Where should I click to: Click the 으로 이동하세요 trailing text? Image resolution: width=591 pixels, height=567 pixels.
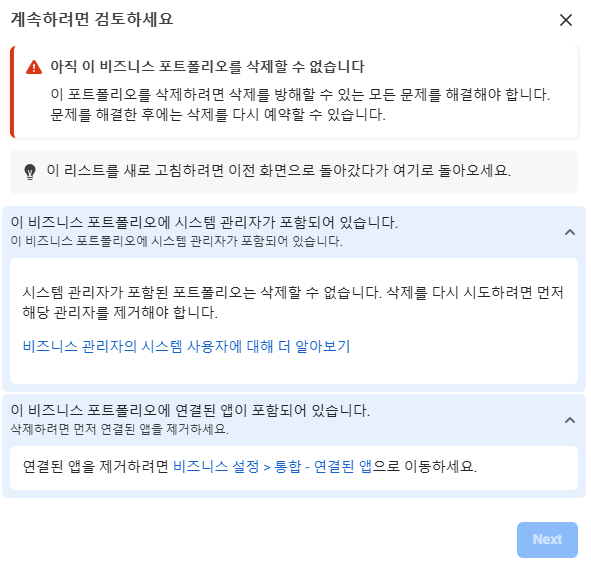pyautogui.click(x=424, y=467)
